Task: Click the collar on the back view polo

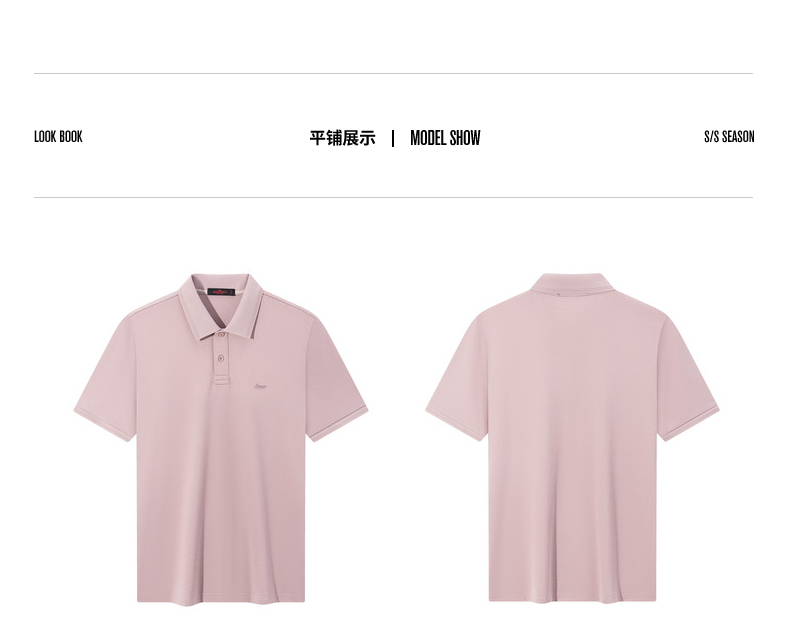Action: (568, 283)
